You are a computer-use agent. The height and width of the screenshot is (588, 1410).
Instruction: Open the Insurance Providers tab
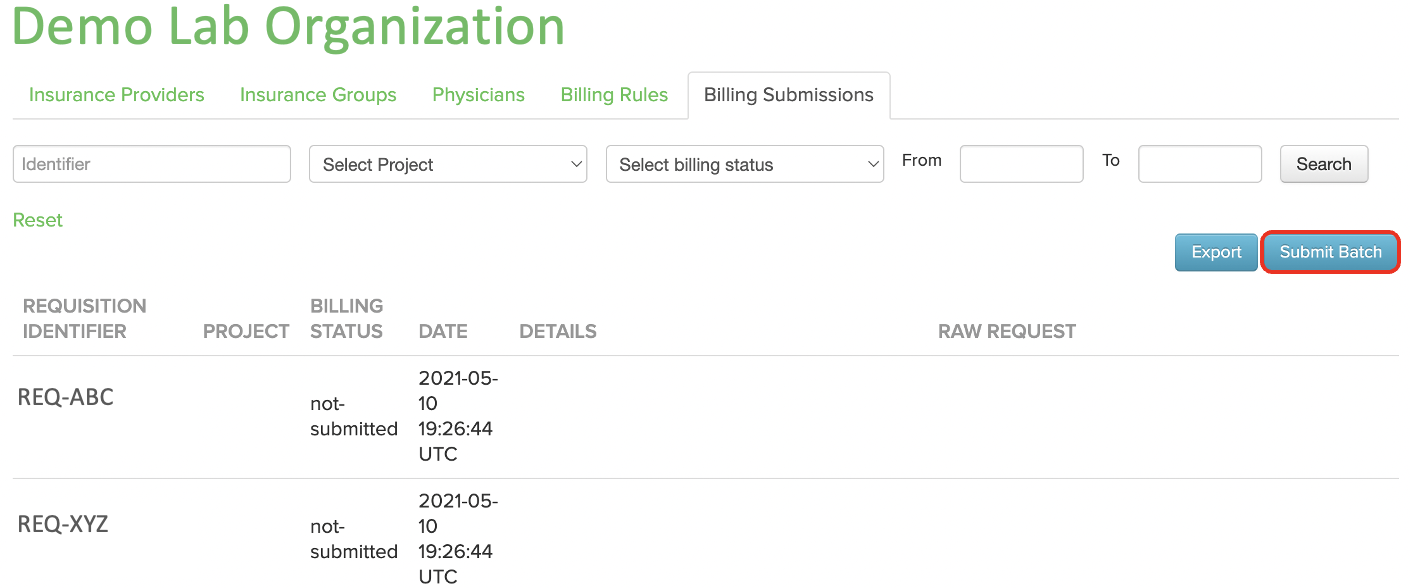pyautogui.click(x=116, y=95)
